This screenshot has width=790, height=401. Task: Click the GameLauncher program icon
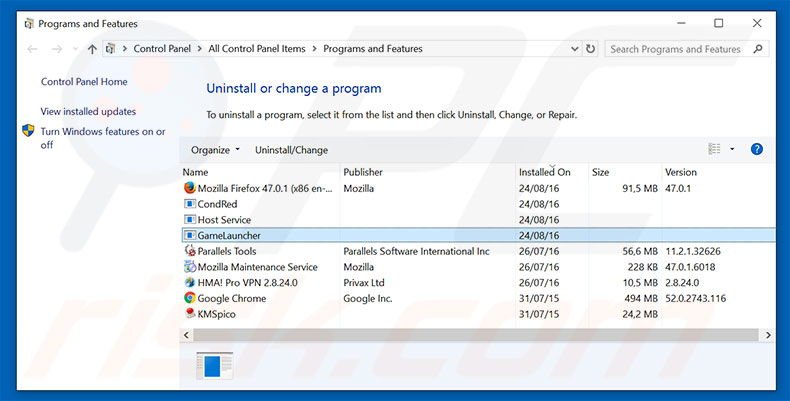(x=189, y=235)
